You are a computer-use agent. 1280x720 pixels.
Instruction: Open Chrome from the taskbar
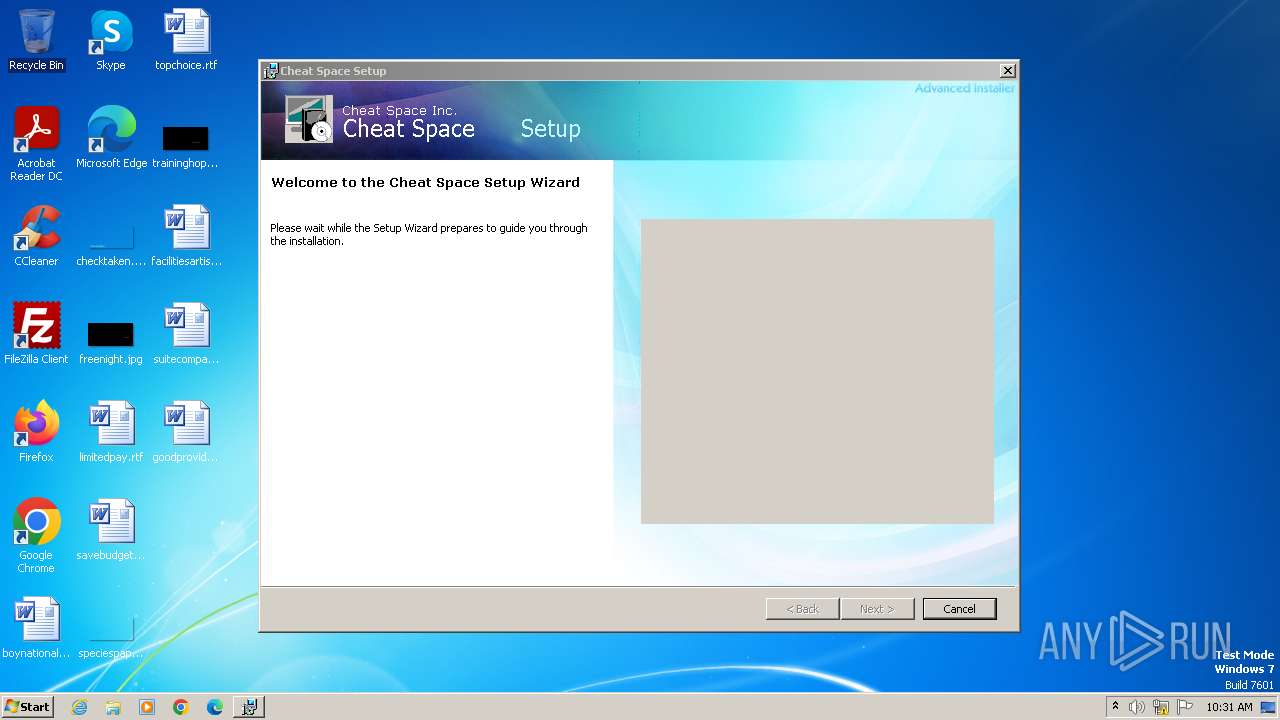coord(181,707)
